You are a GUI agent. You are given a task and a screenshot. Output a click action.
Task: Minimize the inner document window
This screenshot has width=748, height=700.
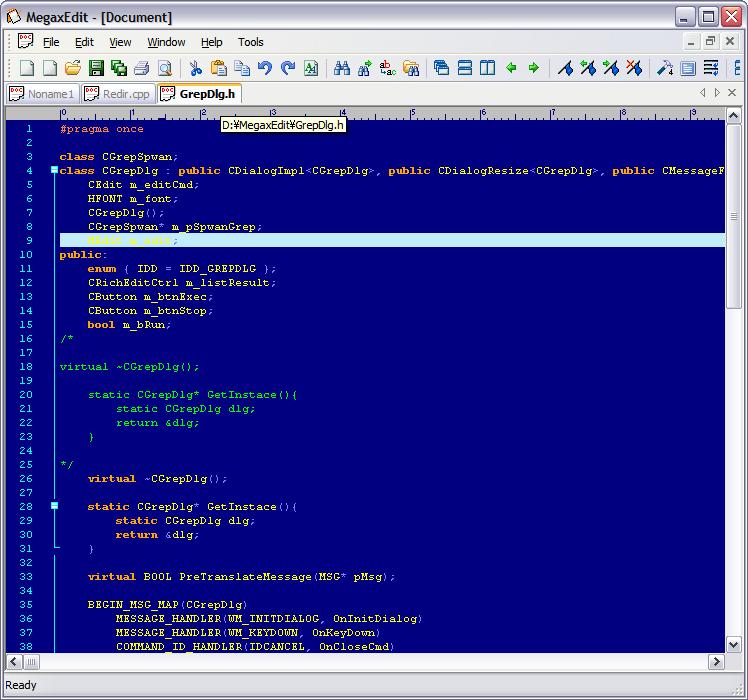click(691, 42)
